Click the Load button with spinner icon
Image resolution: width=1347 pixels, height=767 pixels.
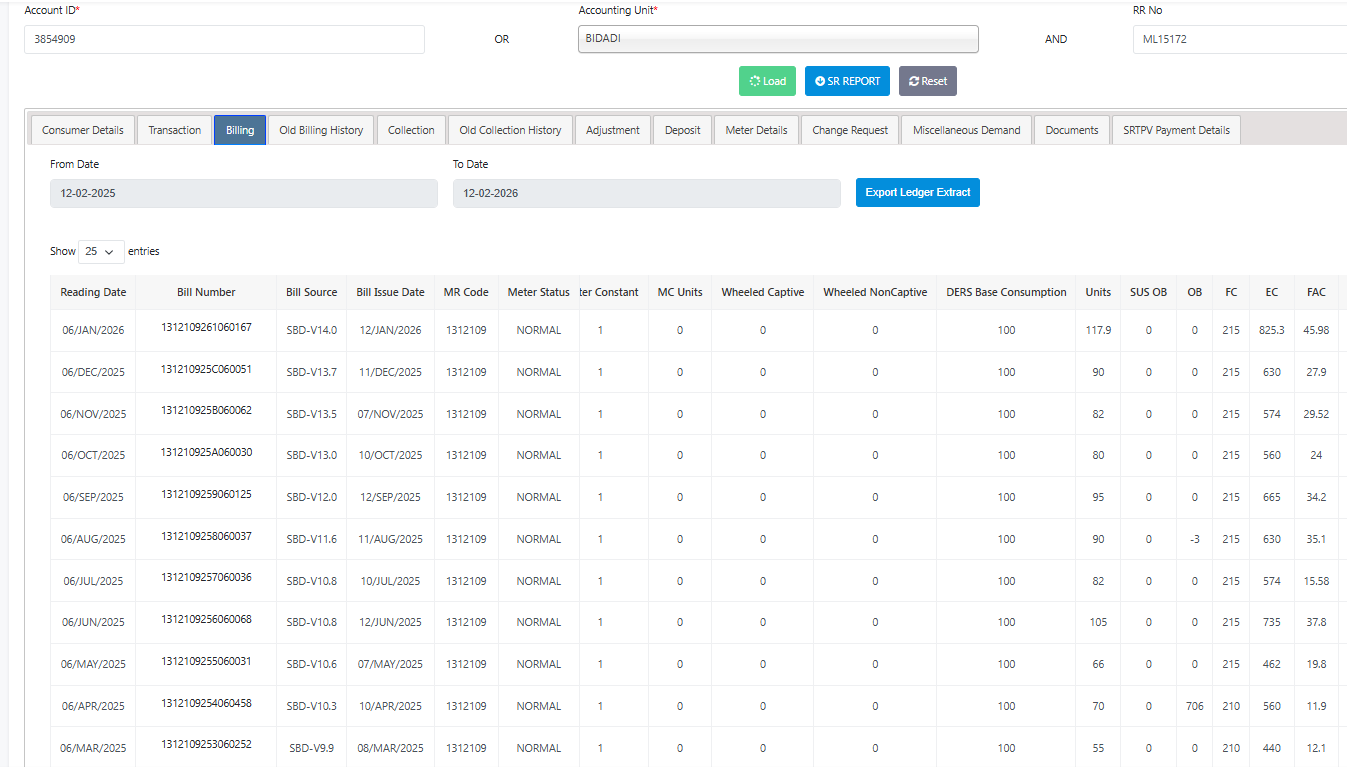[767, 81]
